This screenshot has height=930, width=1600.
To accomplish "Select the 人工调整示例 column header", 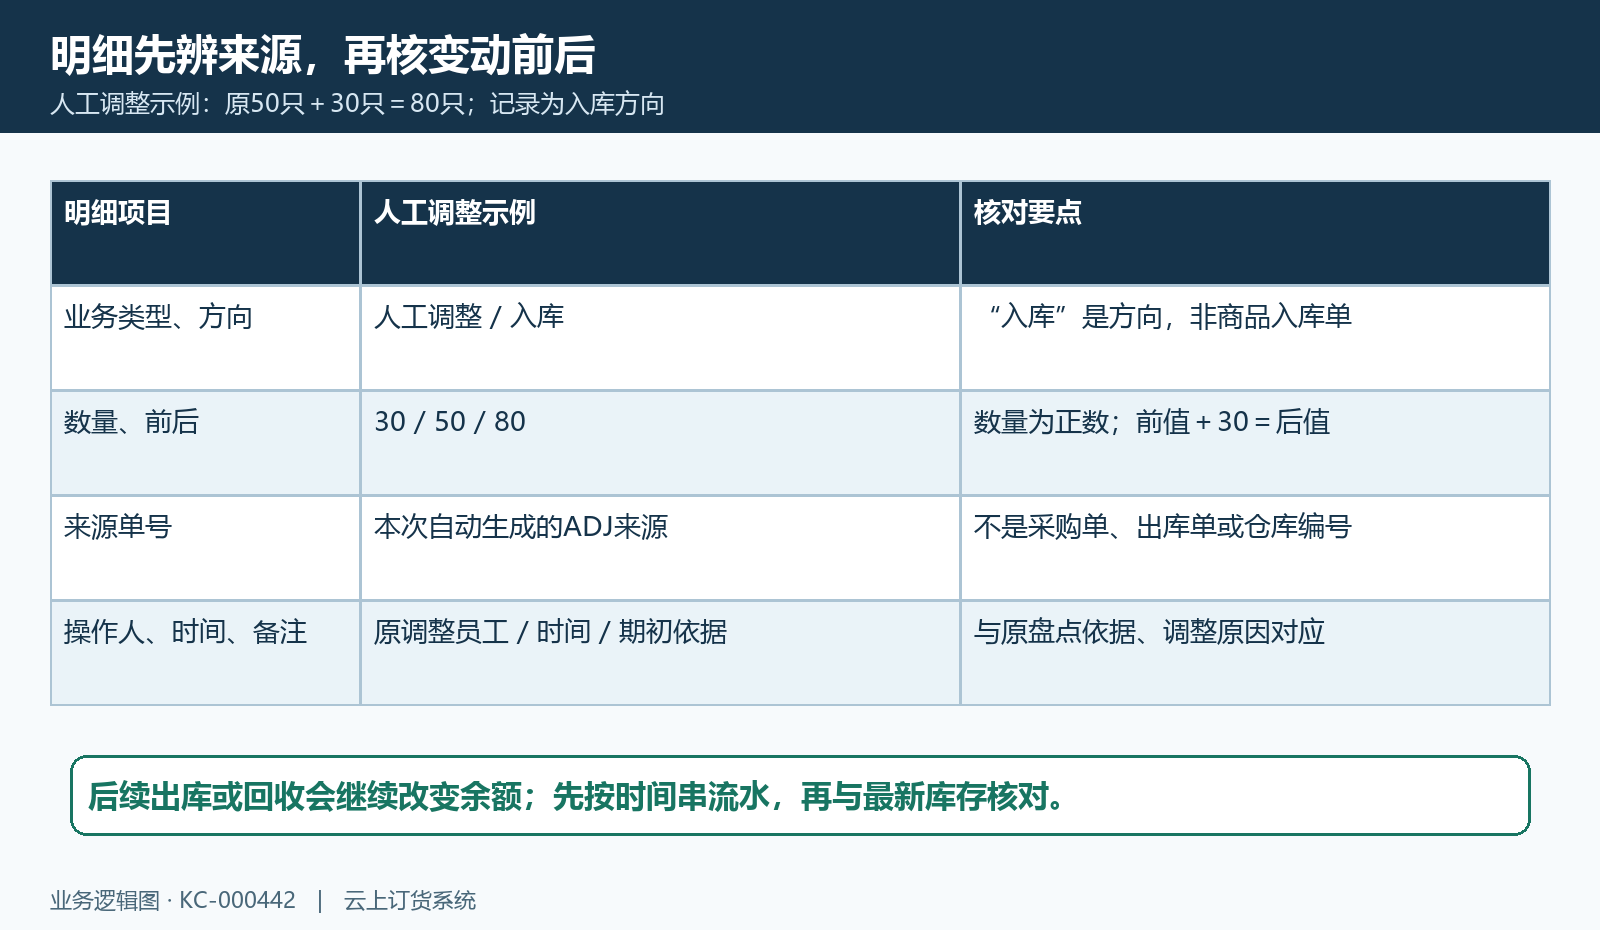I will click(x=660, y=233).
